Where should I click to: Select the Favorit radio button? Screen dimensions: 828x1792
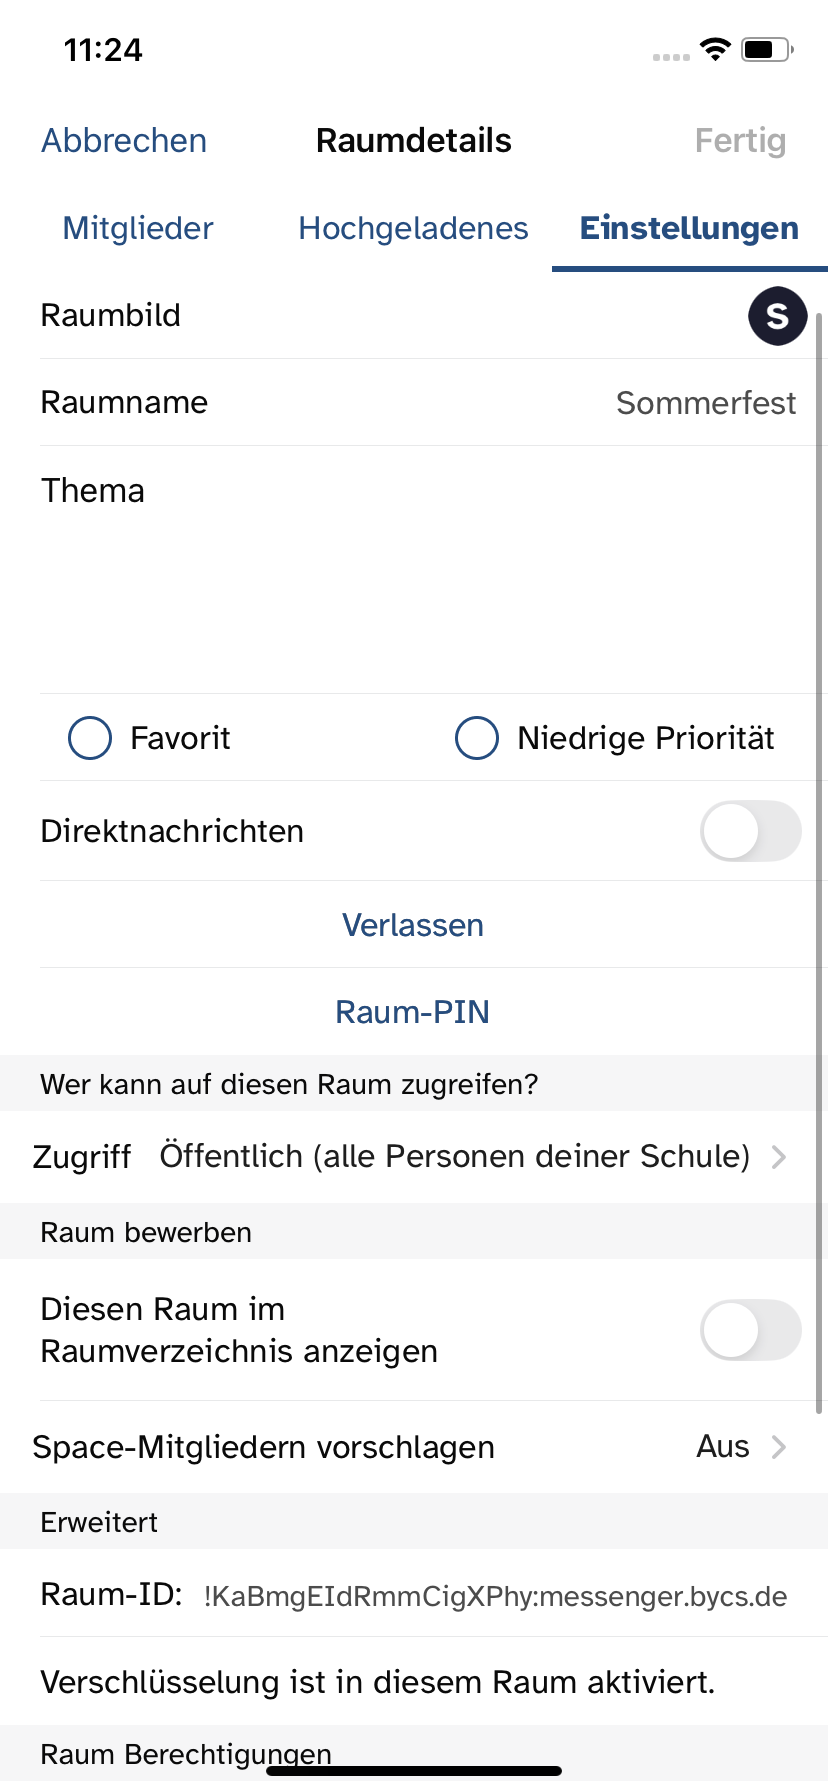tap(90, 739)
